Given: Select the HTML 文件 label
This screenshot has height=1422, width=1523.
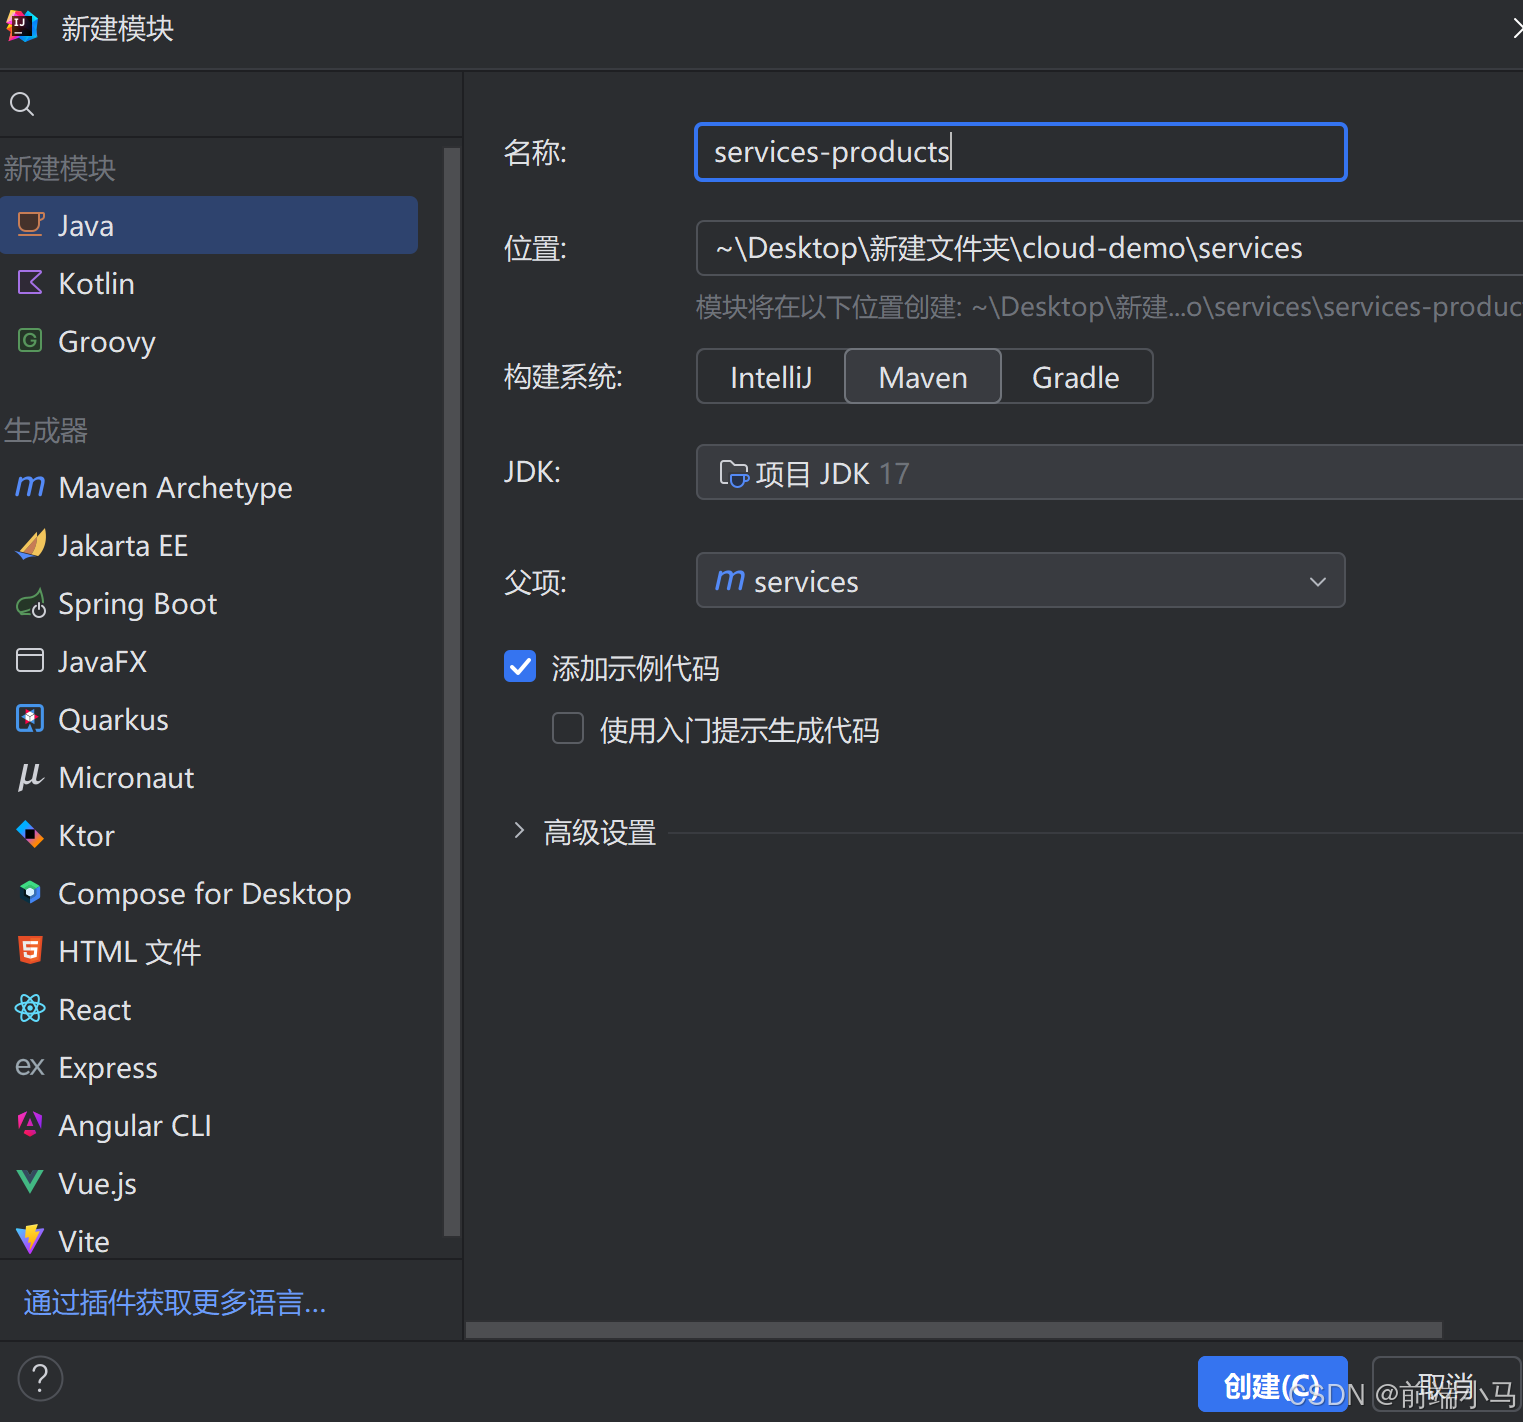Looking at the screenshot, I should coord(130,952).
